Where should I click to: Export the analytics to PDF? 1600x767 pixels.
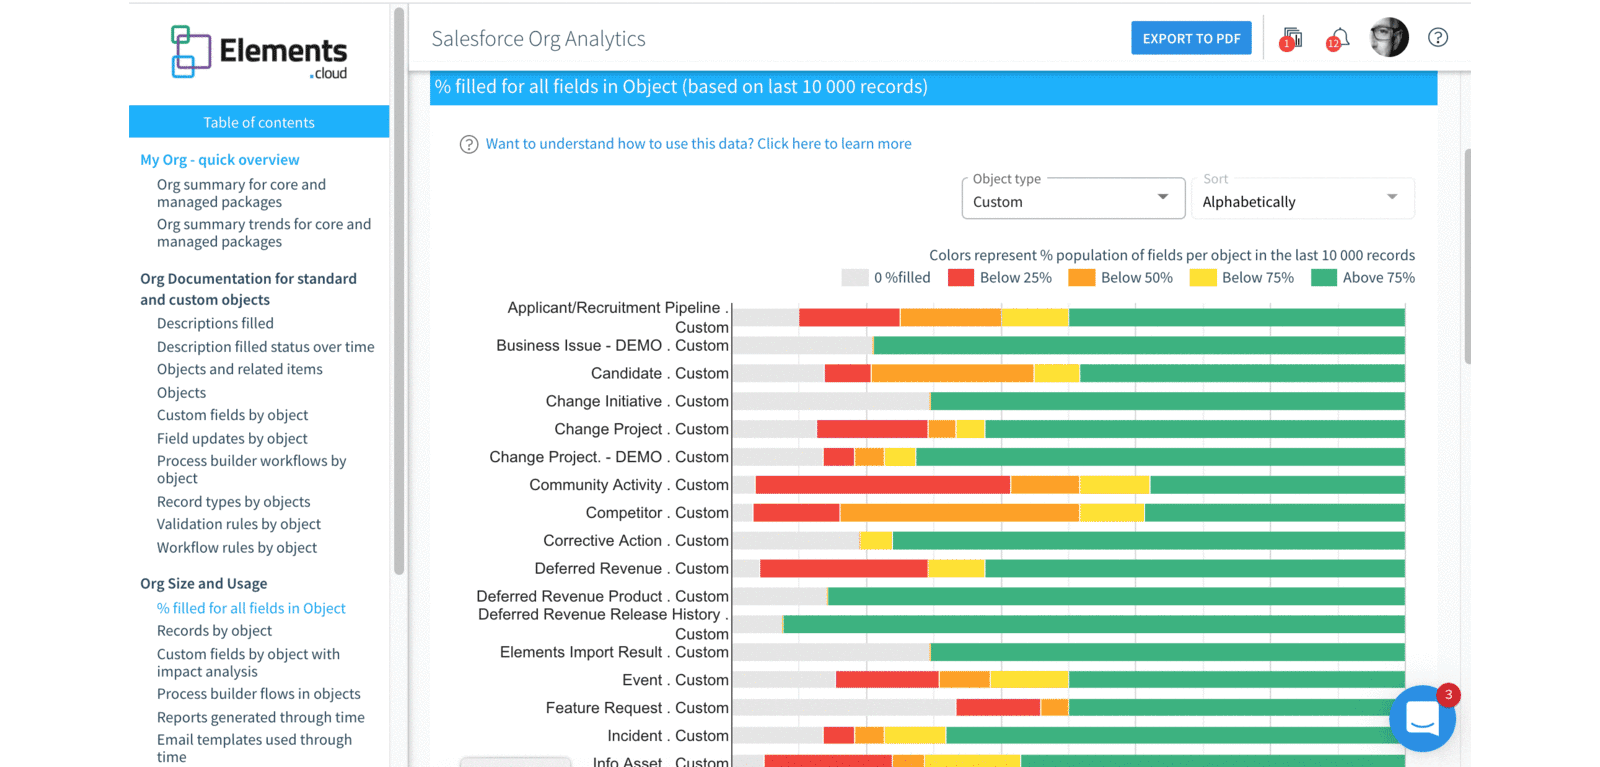pyautogui.click(x=1191, y=38)
